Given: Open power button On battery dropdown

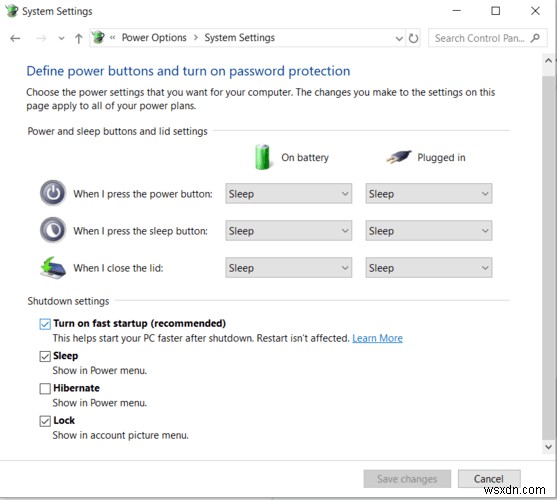Looking at the screenshot, I should coord(288,194).
